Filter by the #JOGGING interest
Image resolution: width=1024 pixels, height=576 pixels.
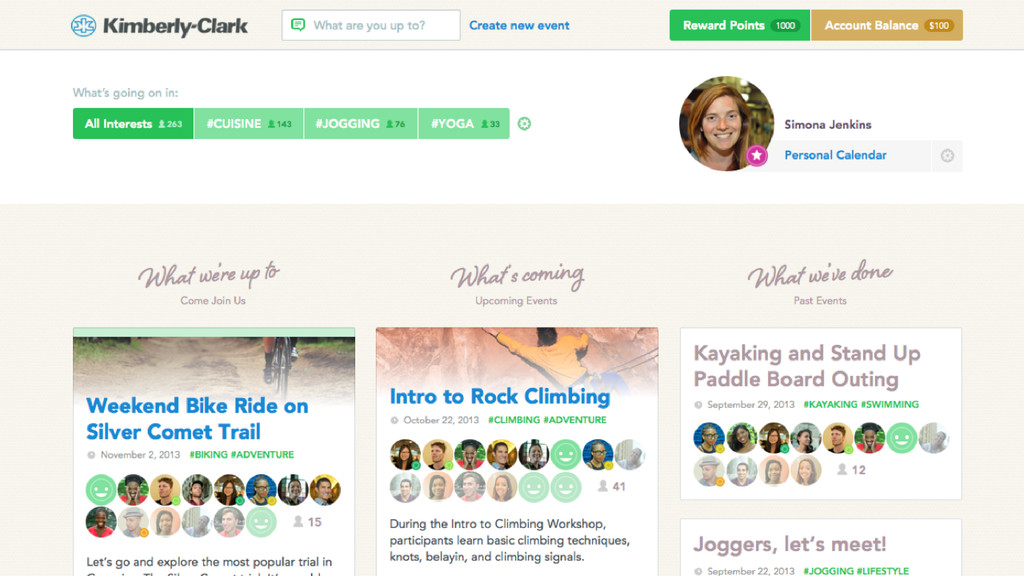click(x=360, y=123)
